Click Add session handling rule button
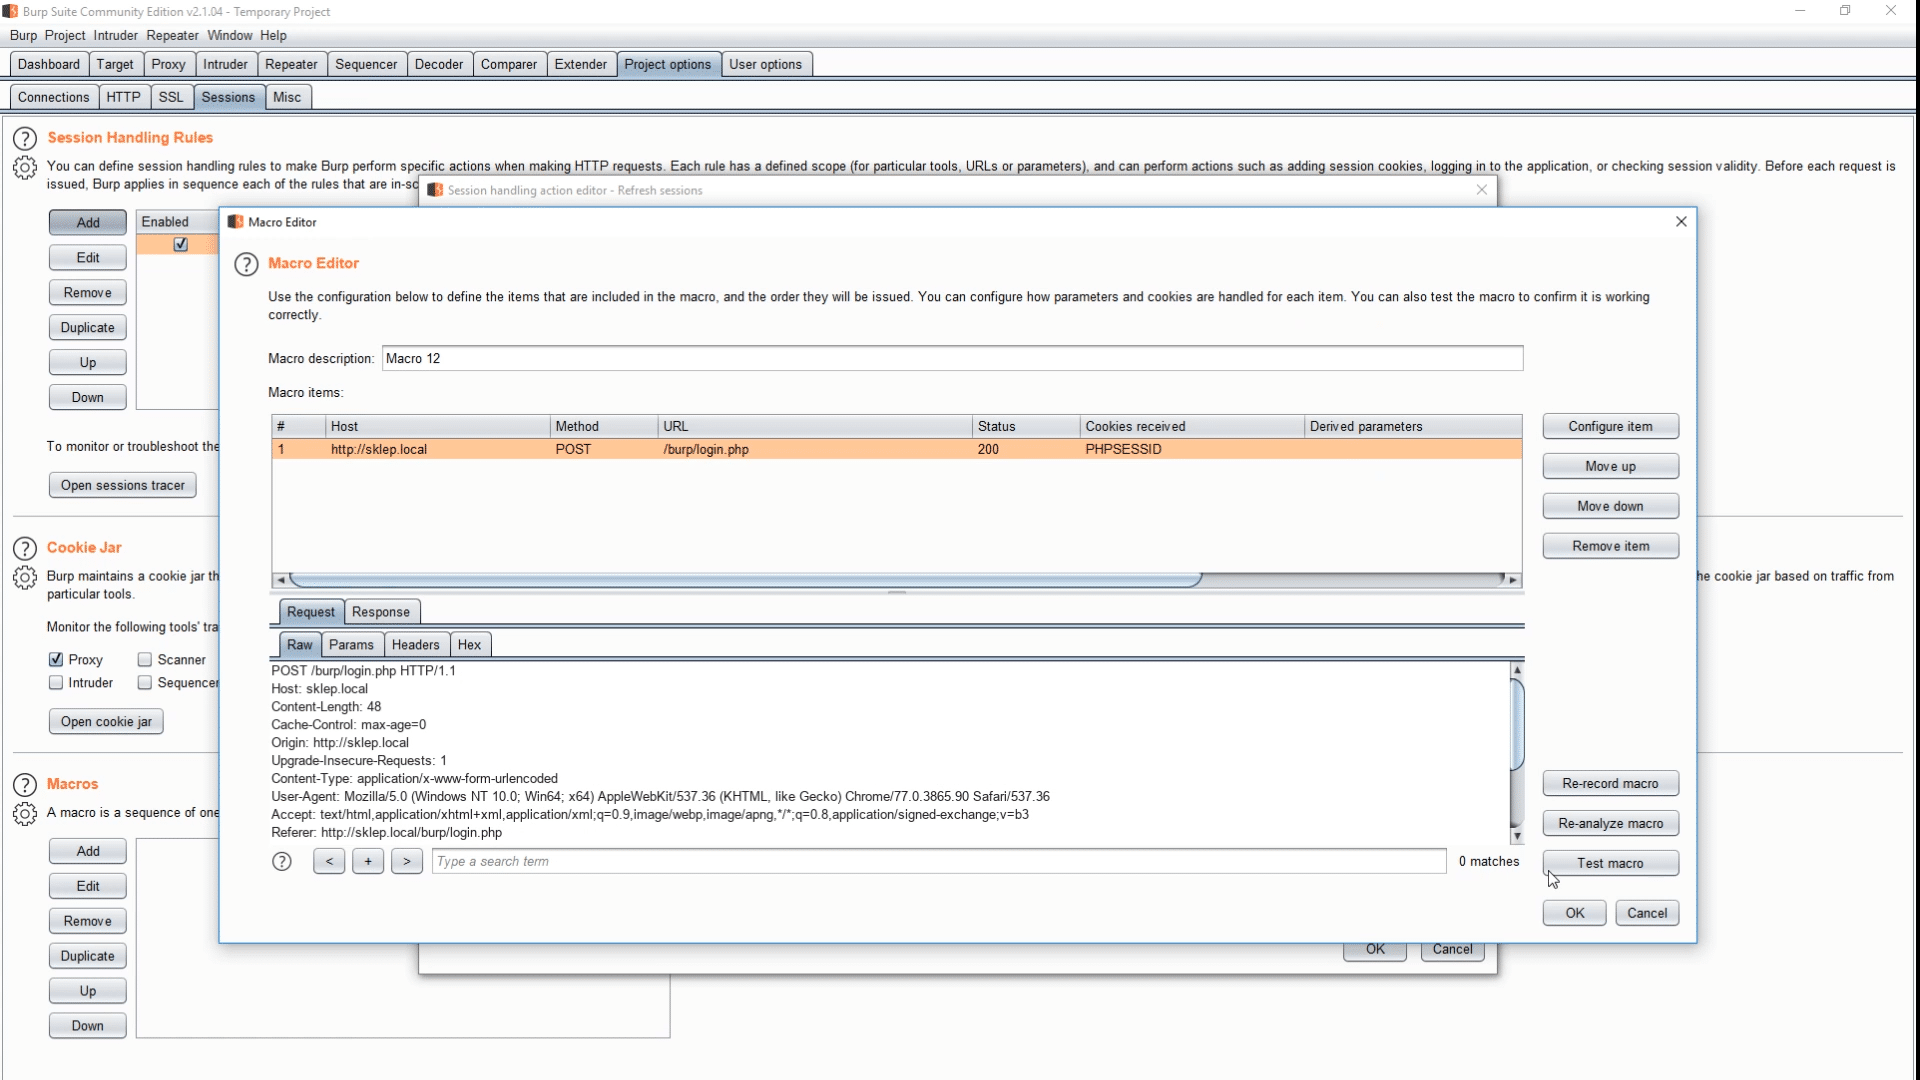This screenshot has height=1080, width=1920. 88,222
